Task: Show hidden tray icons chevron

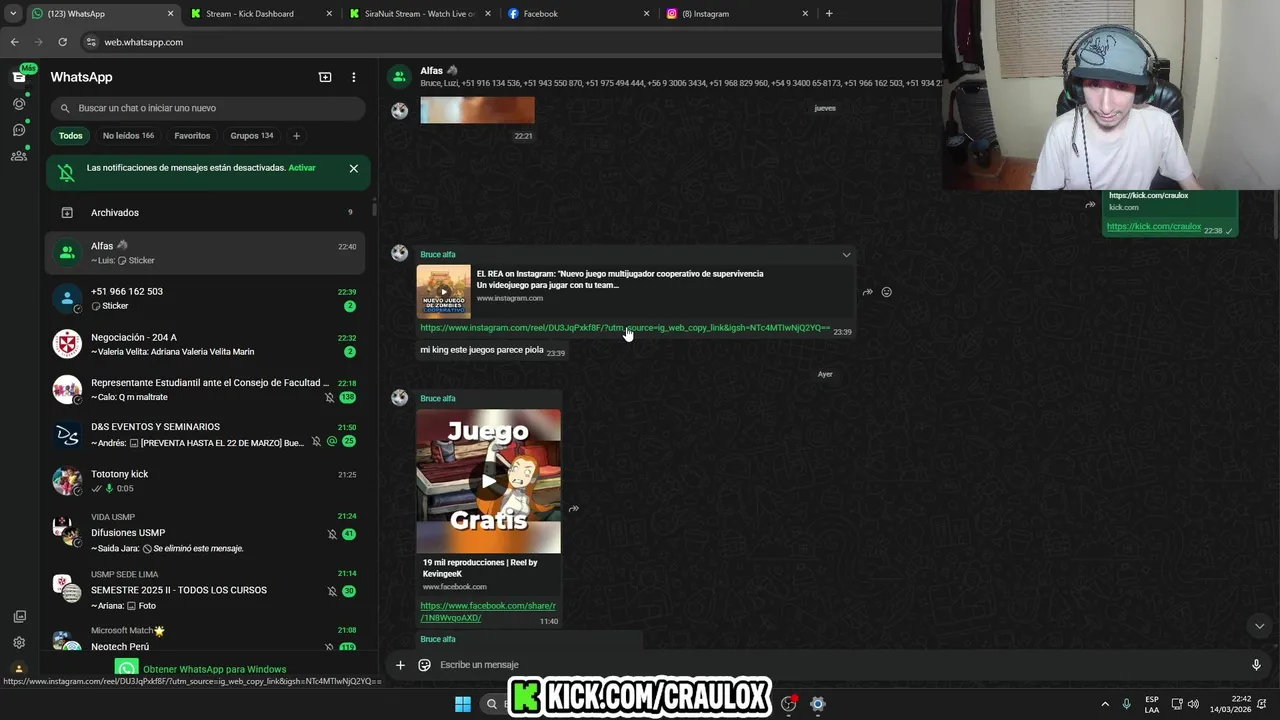Action: [x=1105, y=704]
